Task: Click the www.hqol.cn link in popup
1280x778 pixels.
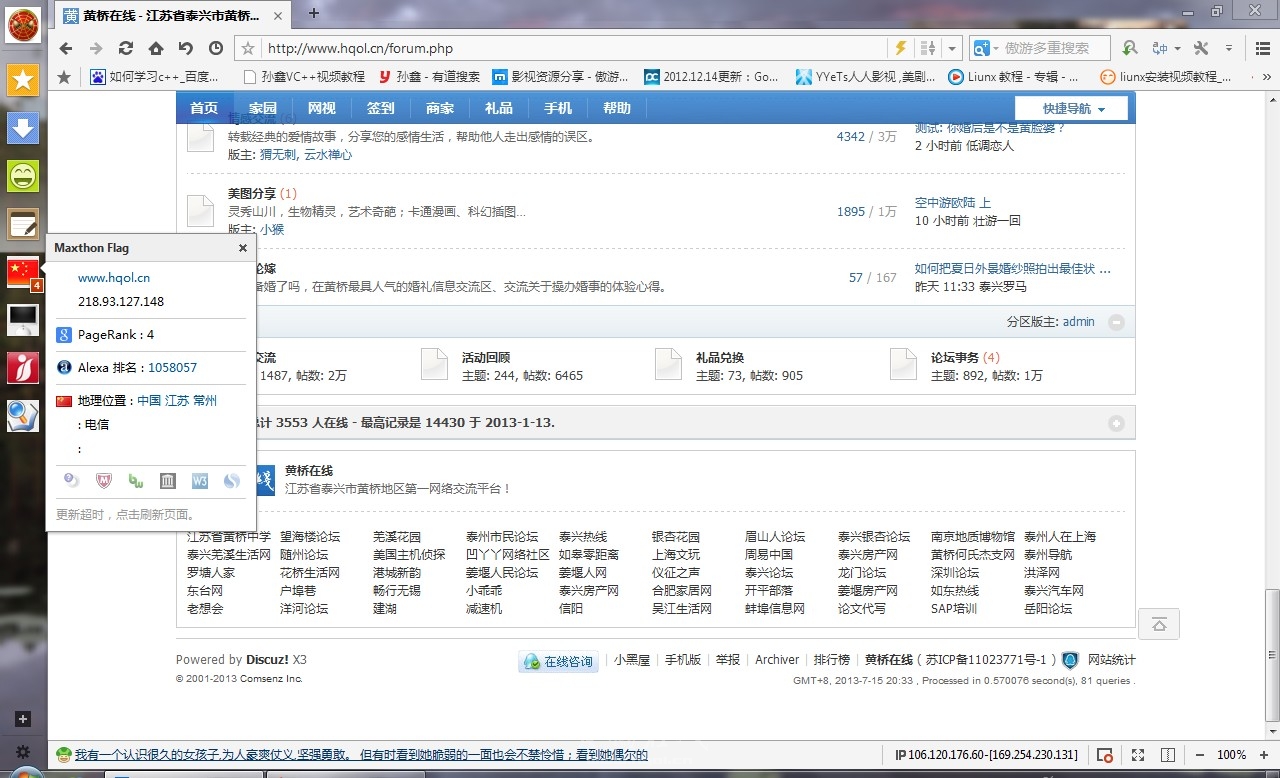Action: click(x=114, y=278)
